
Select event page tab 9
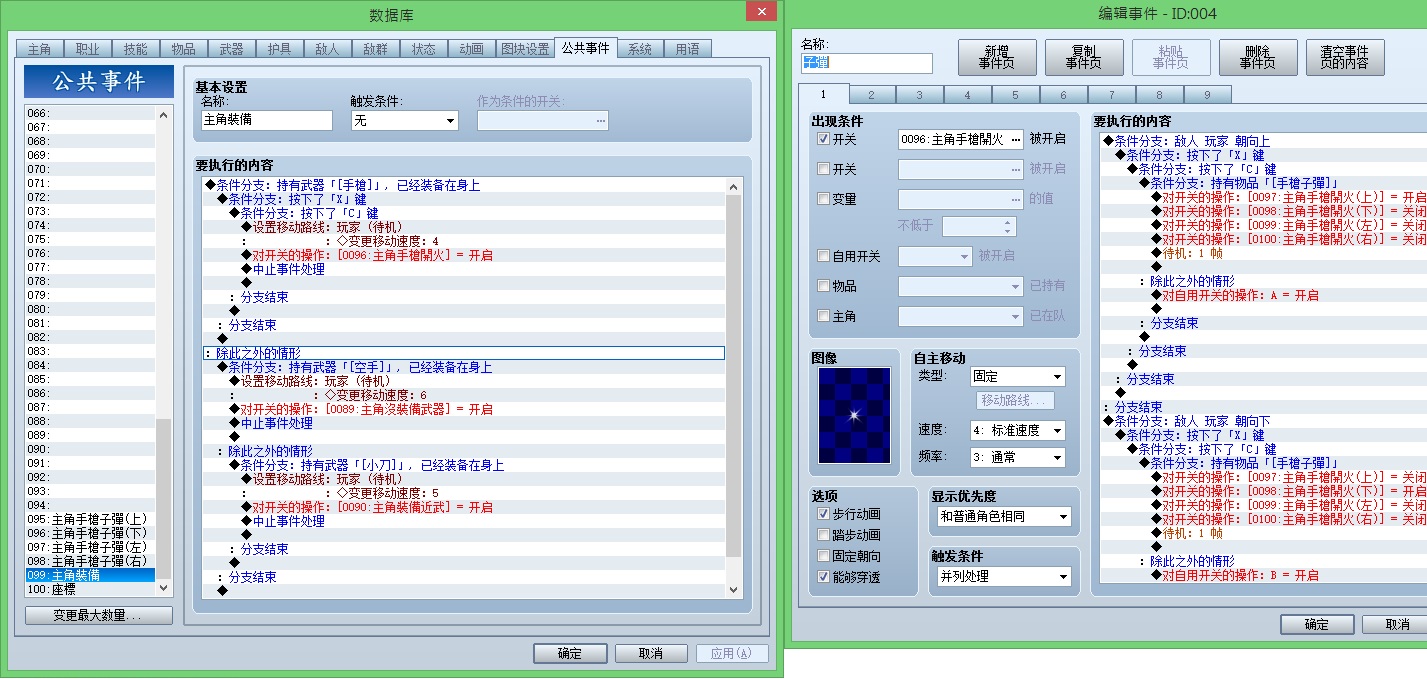pyautogui.click(x=1208, y=95)
